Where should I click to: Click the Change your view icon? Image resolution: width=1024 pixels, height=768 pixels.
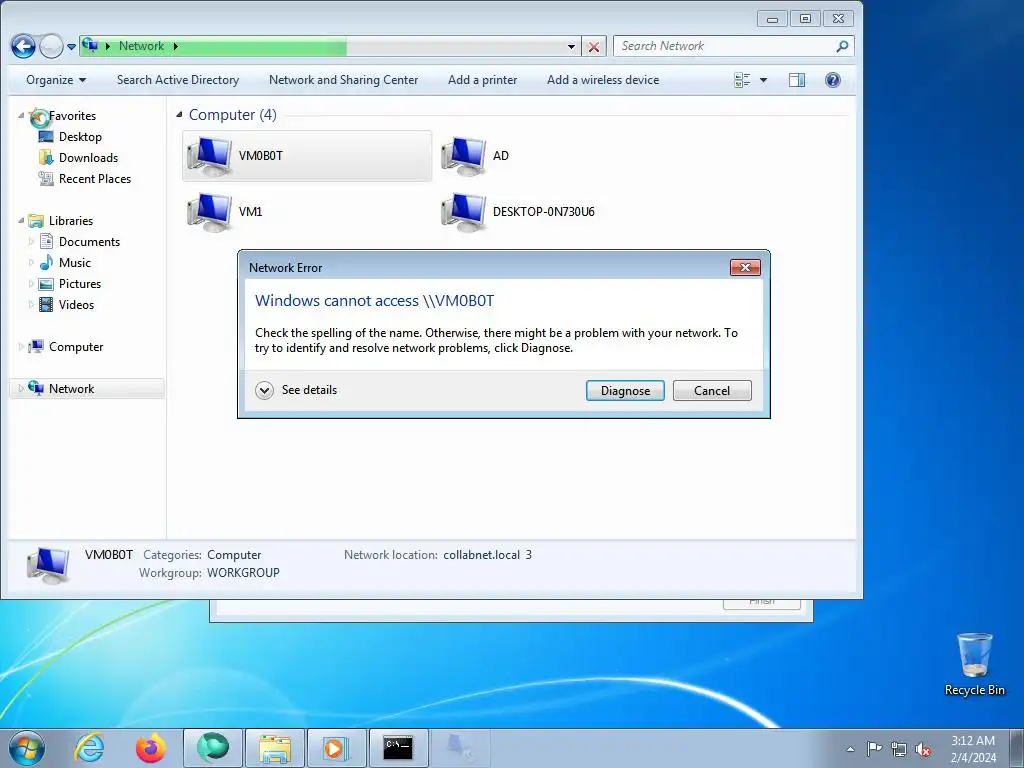(743, 80)
